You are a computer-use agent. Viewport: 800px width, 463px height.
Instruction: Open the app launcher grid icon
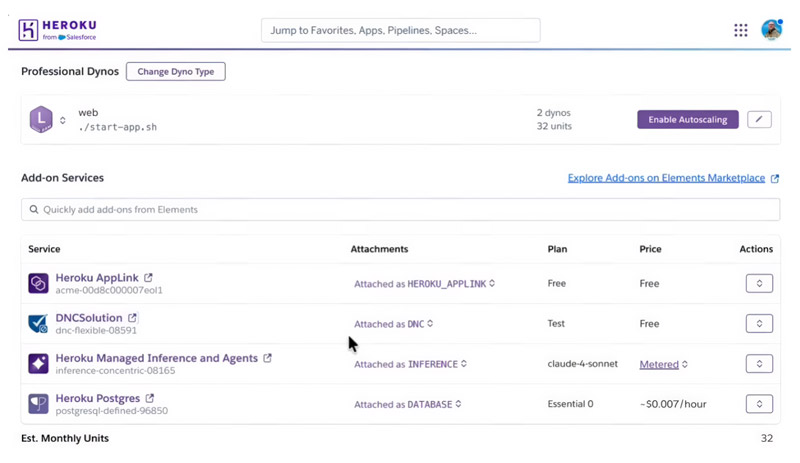pyautogui.click(x=741, y=30)
